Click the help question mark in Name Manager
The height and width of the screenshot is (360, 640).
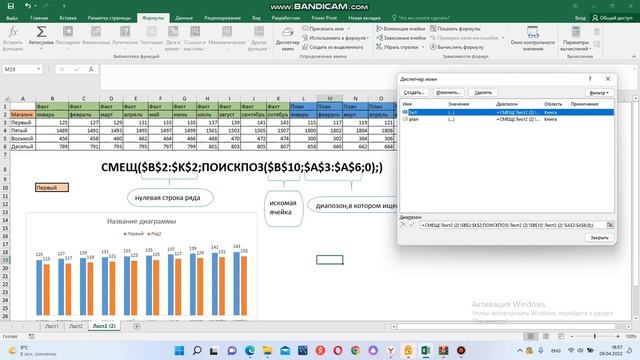pyautogui.click(x=590, y=79)
